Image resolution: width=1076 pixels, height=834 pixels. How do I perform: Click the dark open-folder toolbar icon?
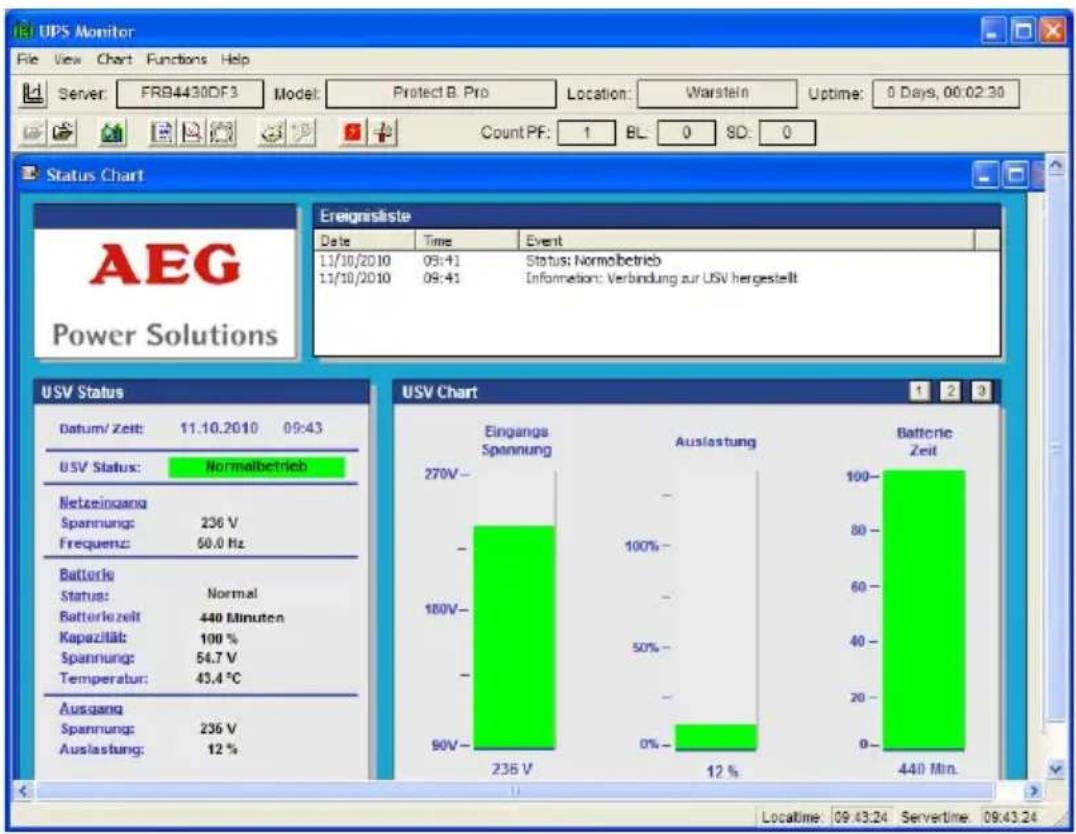tap(62, 132)
